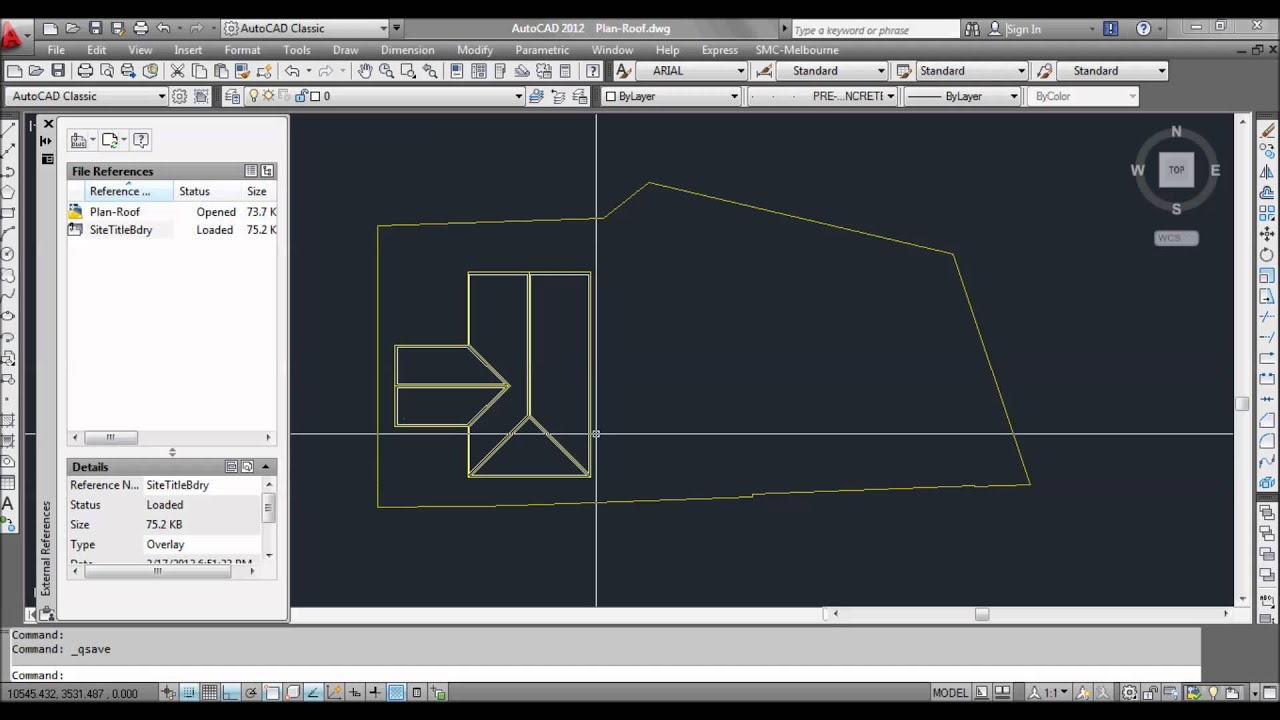
Task: Activate the Match Properties brush icon
Action: (243, 71)
